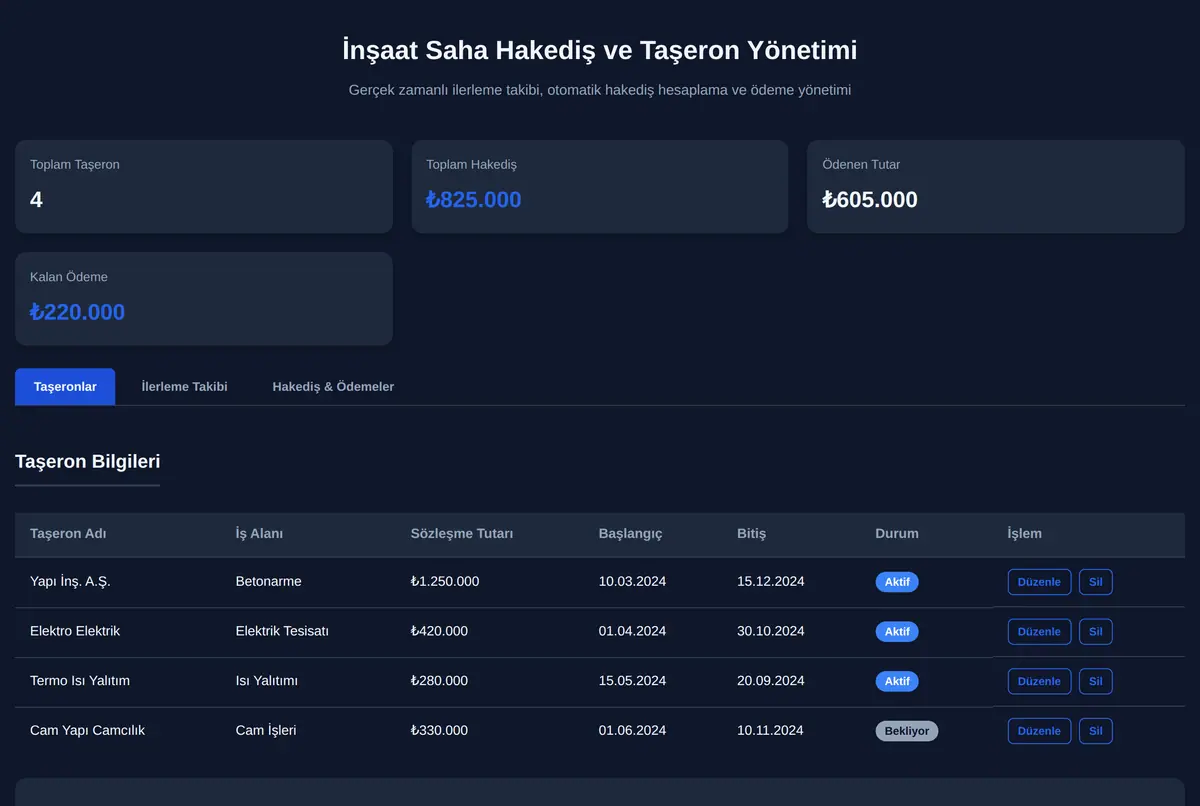The image size is (1200, 806).
Task: Open the İlerleme Takibi tab
Action: (x=185, y=387)
